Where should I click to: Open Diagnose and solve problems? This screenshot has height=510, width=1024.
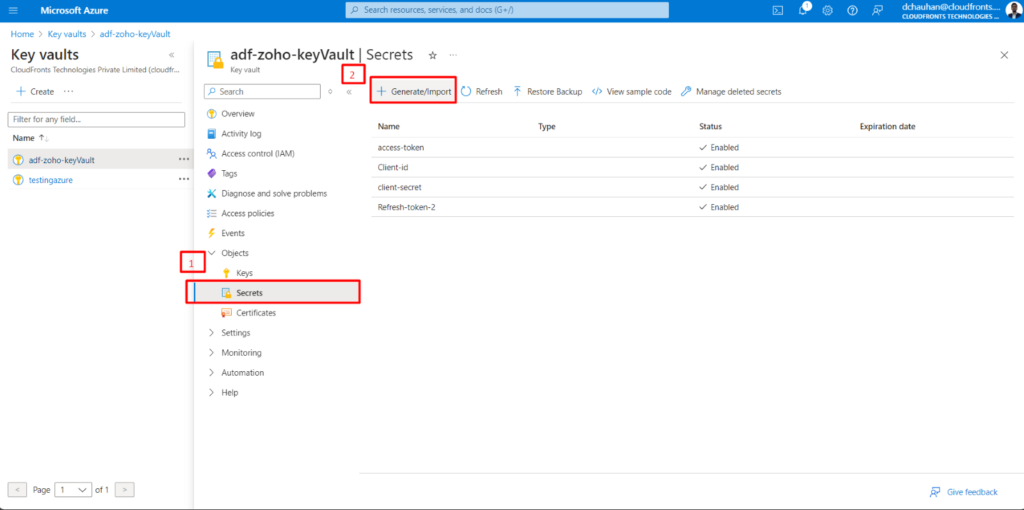[x=274, y=193]
